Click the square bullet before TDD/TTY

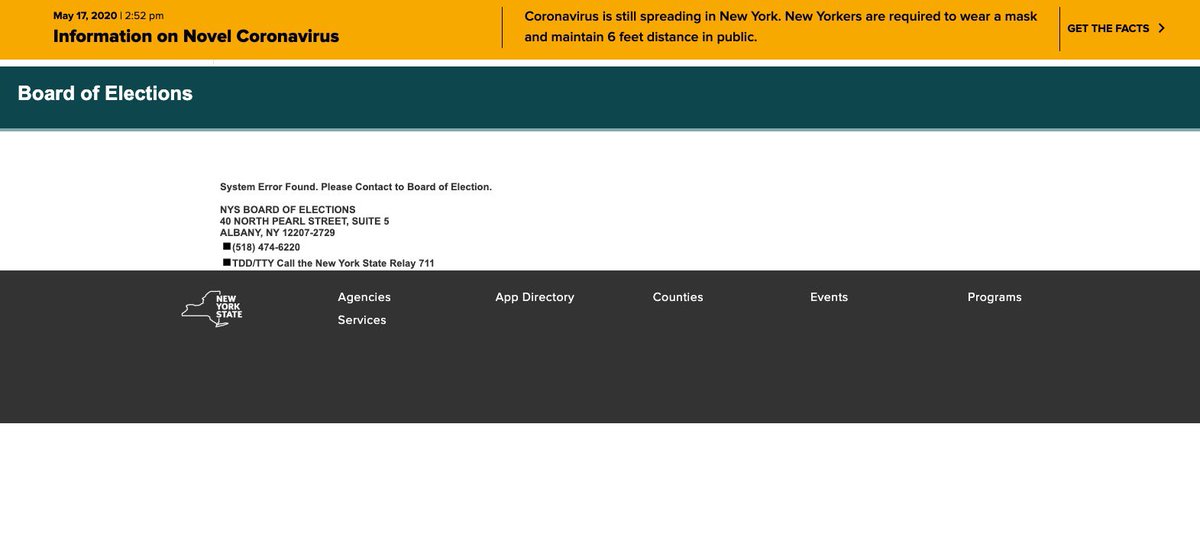[x=226, y=262]
